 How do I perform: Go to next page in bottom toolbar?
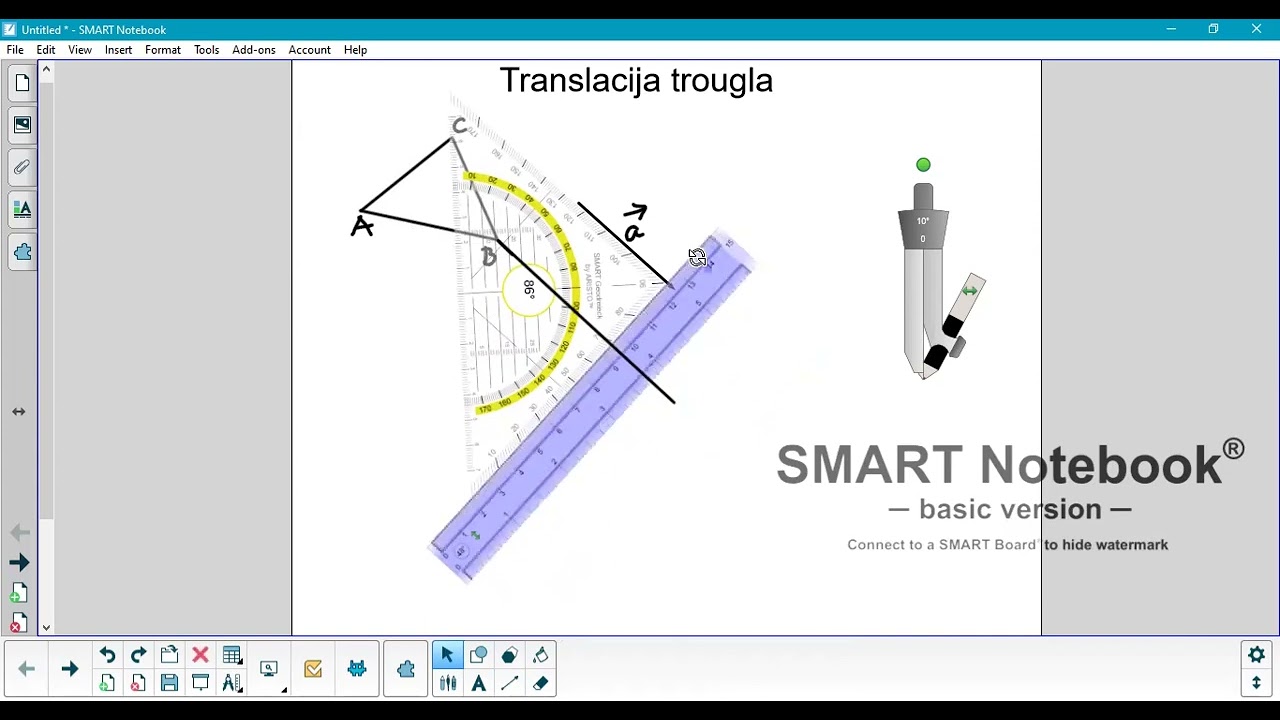(69, 669)
